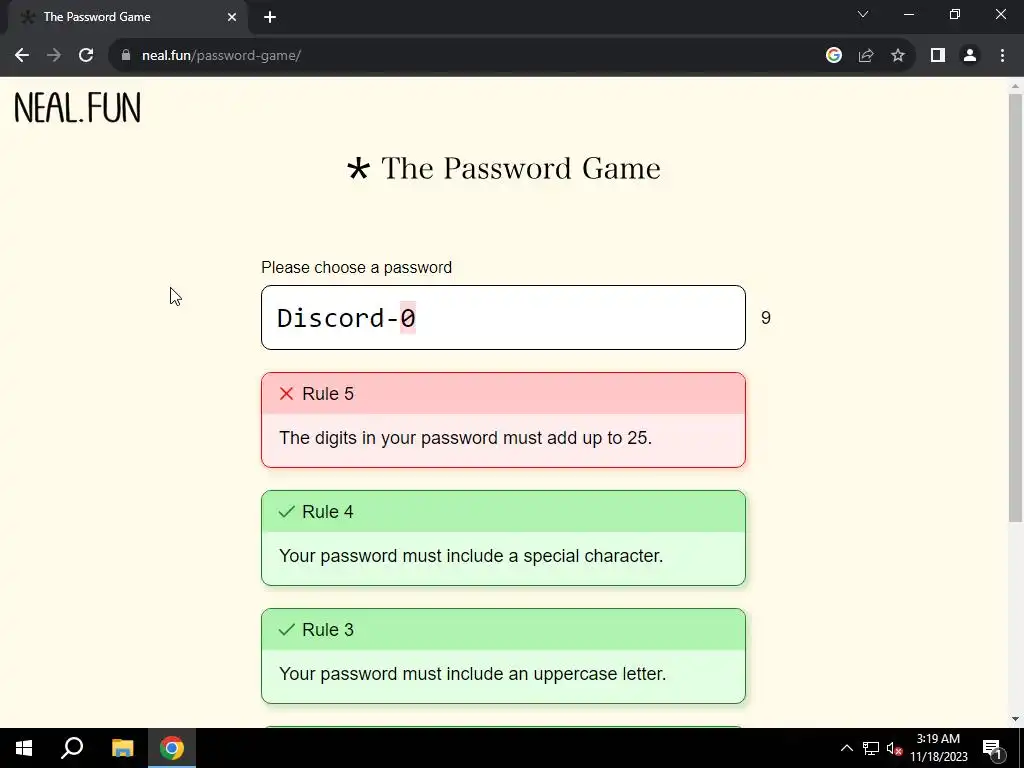Screen dimensions: 1024x768
Task: Open a new browser tab
Action: tap(270, 17)
